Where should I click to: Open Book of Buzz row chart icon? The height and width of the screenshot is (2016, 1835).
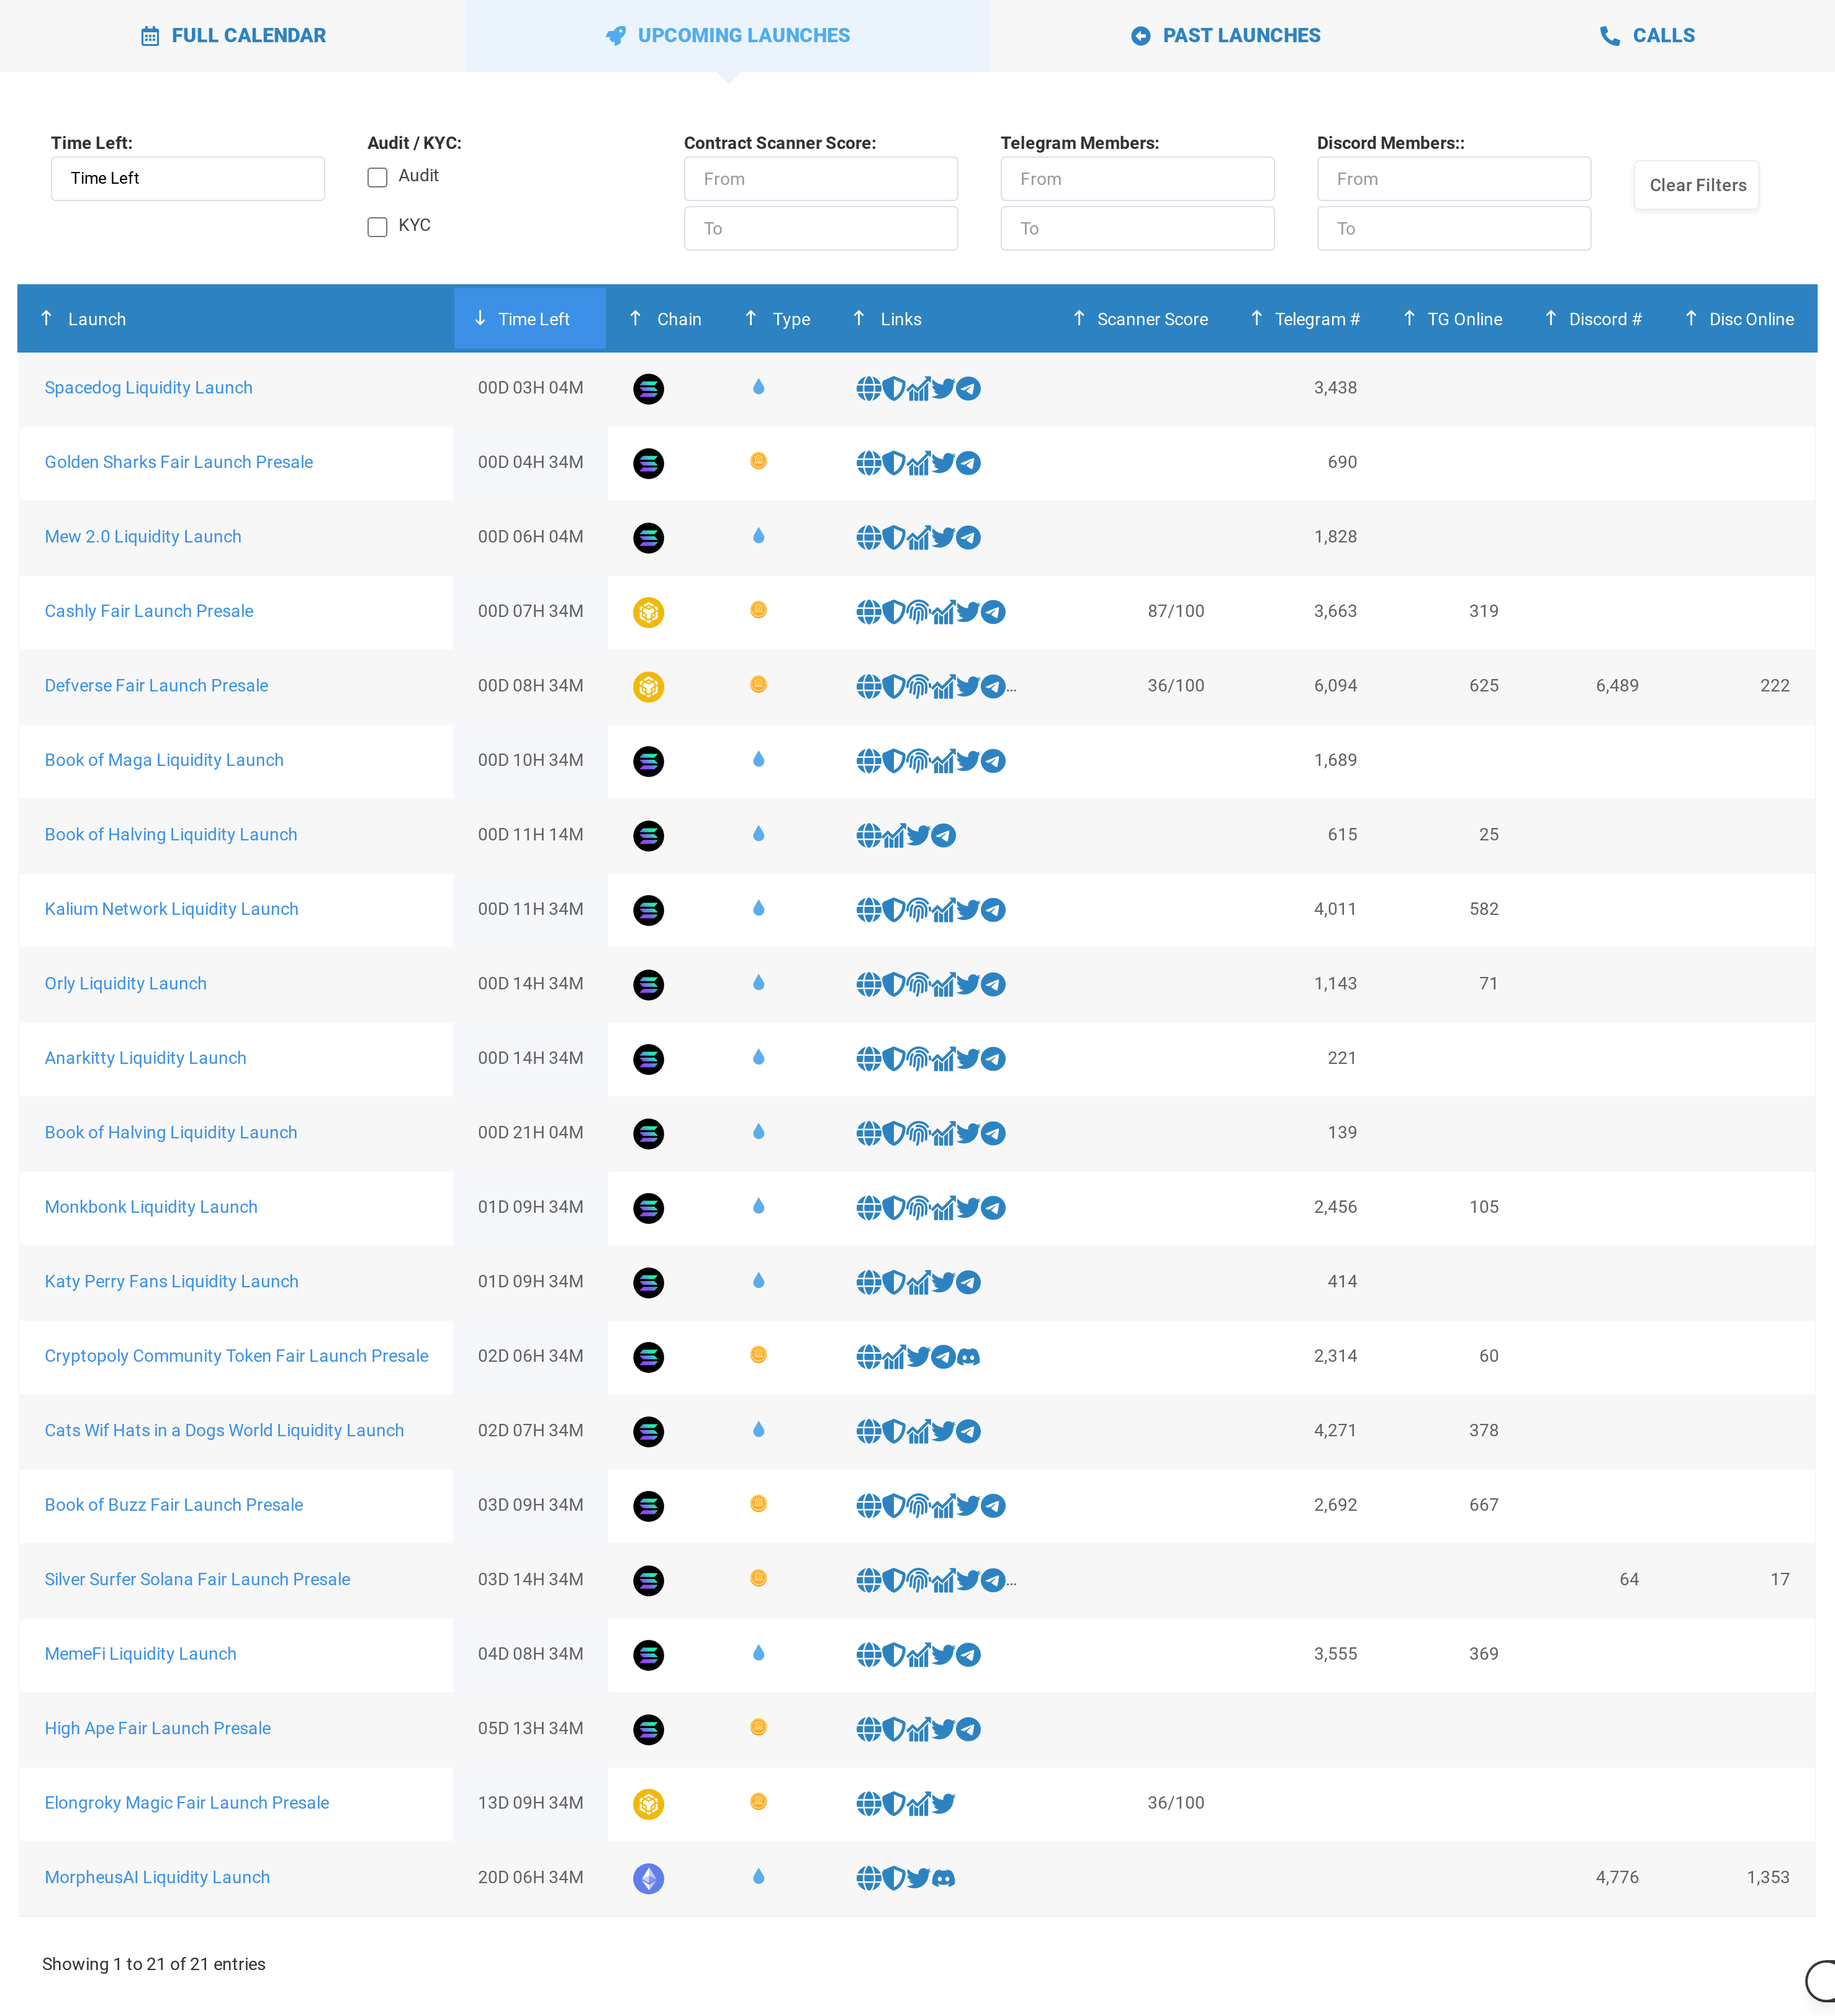[x=943, y=1506]
